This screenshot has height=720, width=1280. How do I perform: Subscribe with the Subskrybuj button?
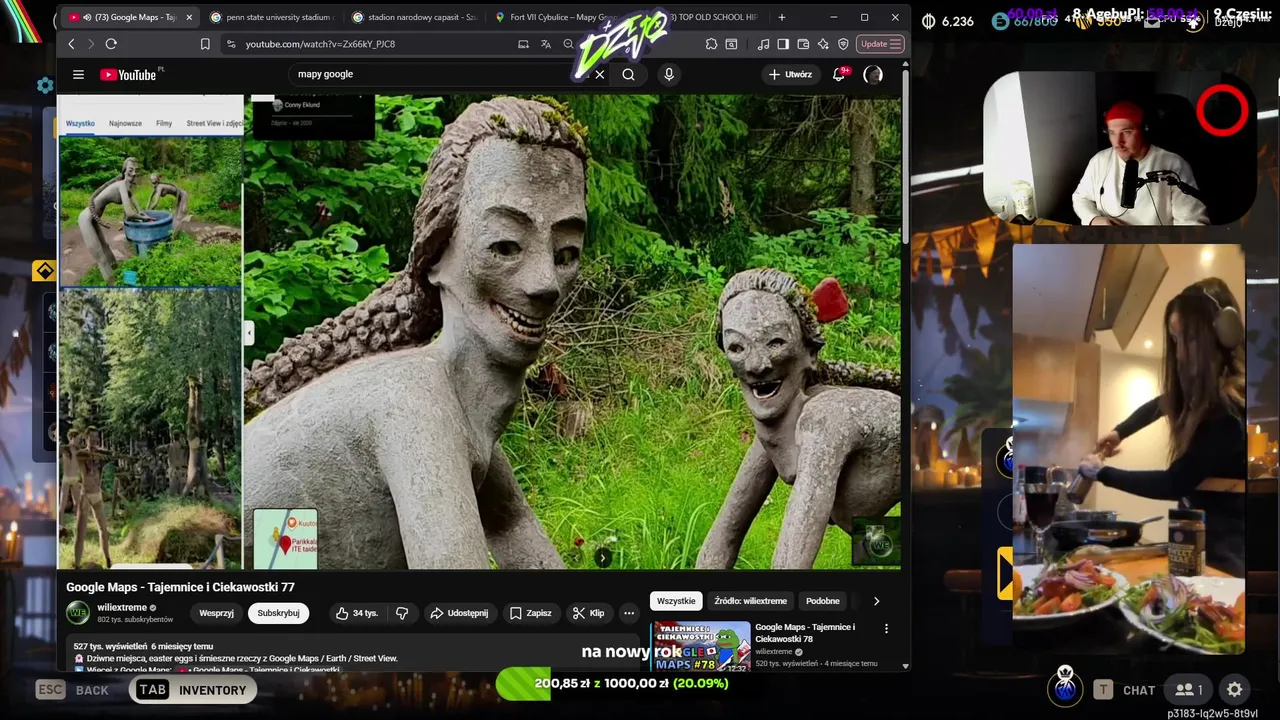(278, 613)
